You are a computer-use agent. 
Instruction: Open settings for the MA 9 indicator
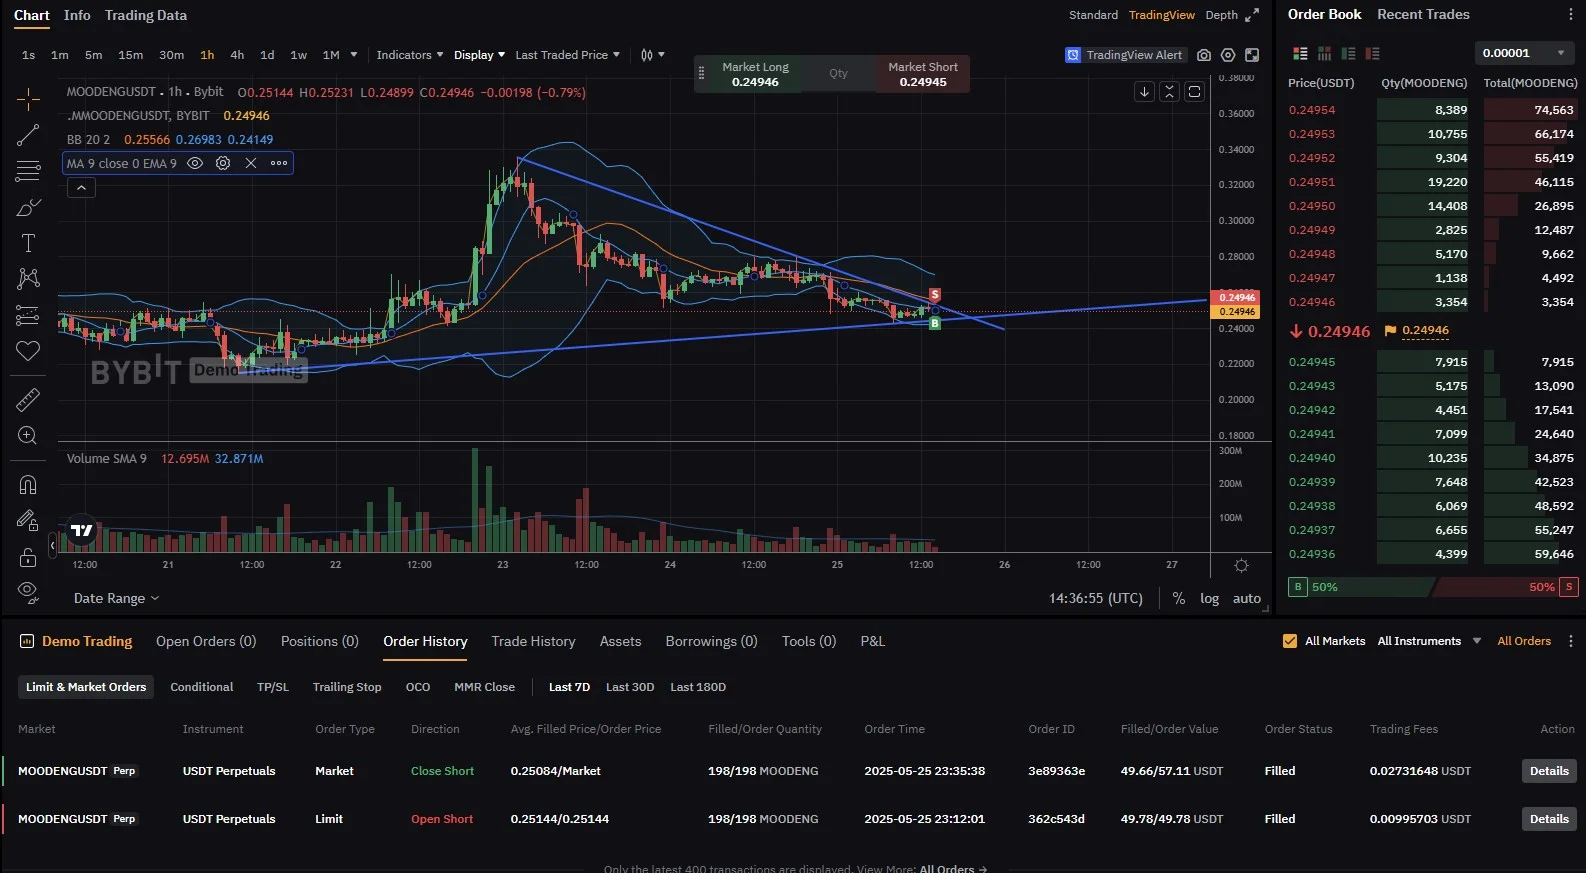(x=223, y=163)
